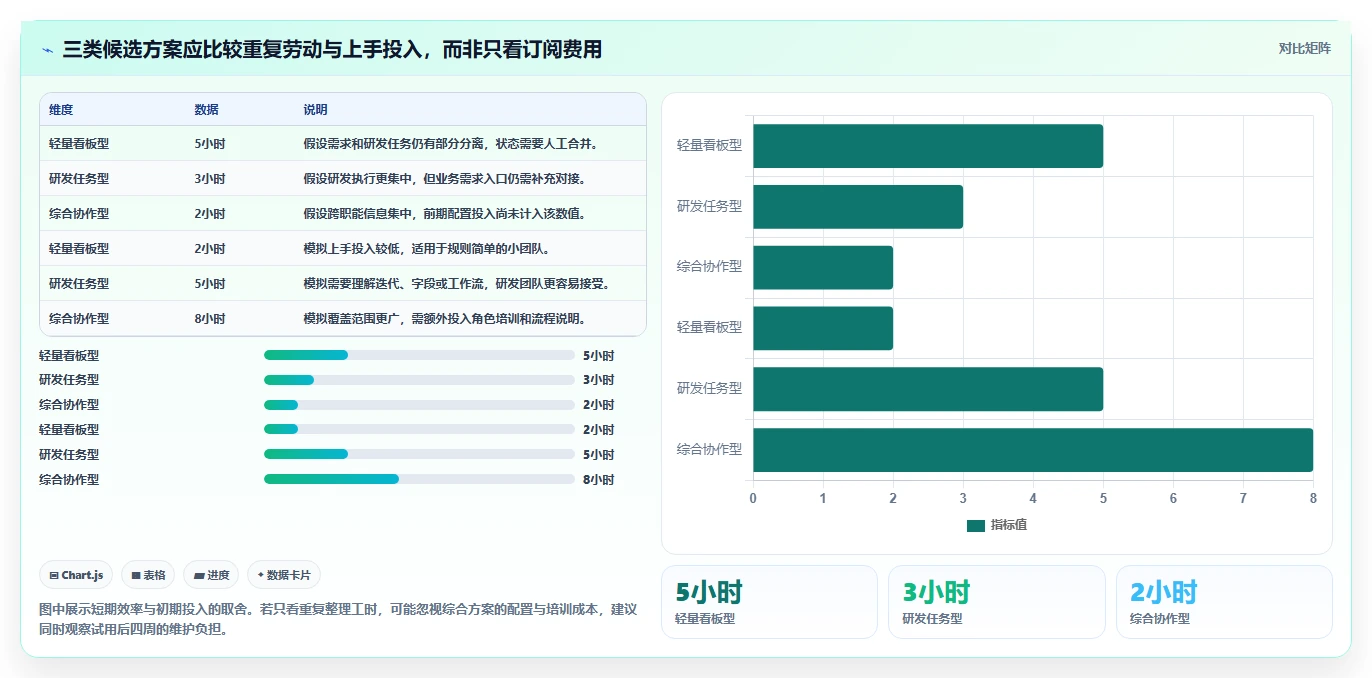Viewport: 1372px width, 678px height.
Task: Click the 3小时 value in the table
Action: pos(210,179)
